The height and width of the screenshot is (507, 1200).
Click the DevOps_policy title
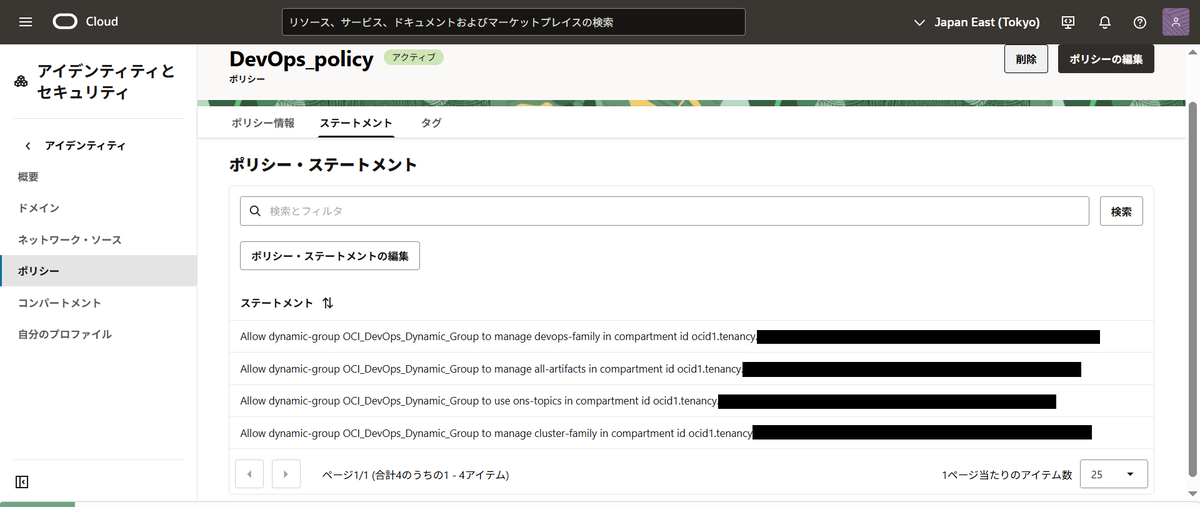tap(301, 58)
